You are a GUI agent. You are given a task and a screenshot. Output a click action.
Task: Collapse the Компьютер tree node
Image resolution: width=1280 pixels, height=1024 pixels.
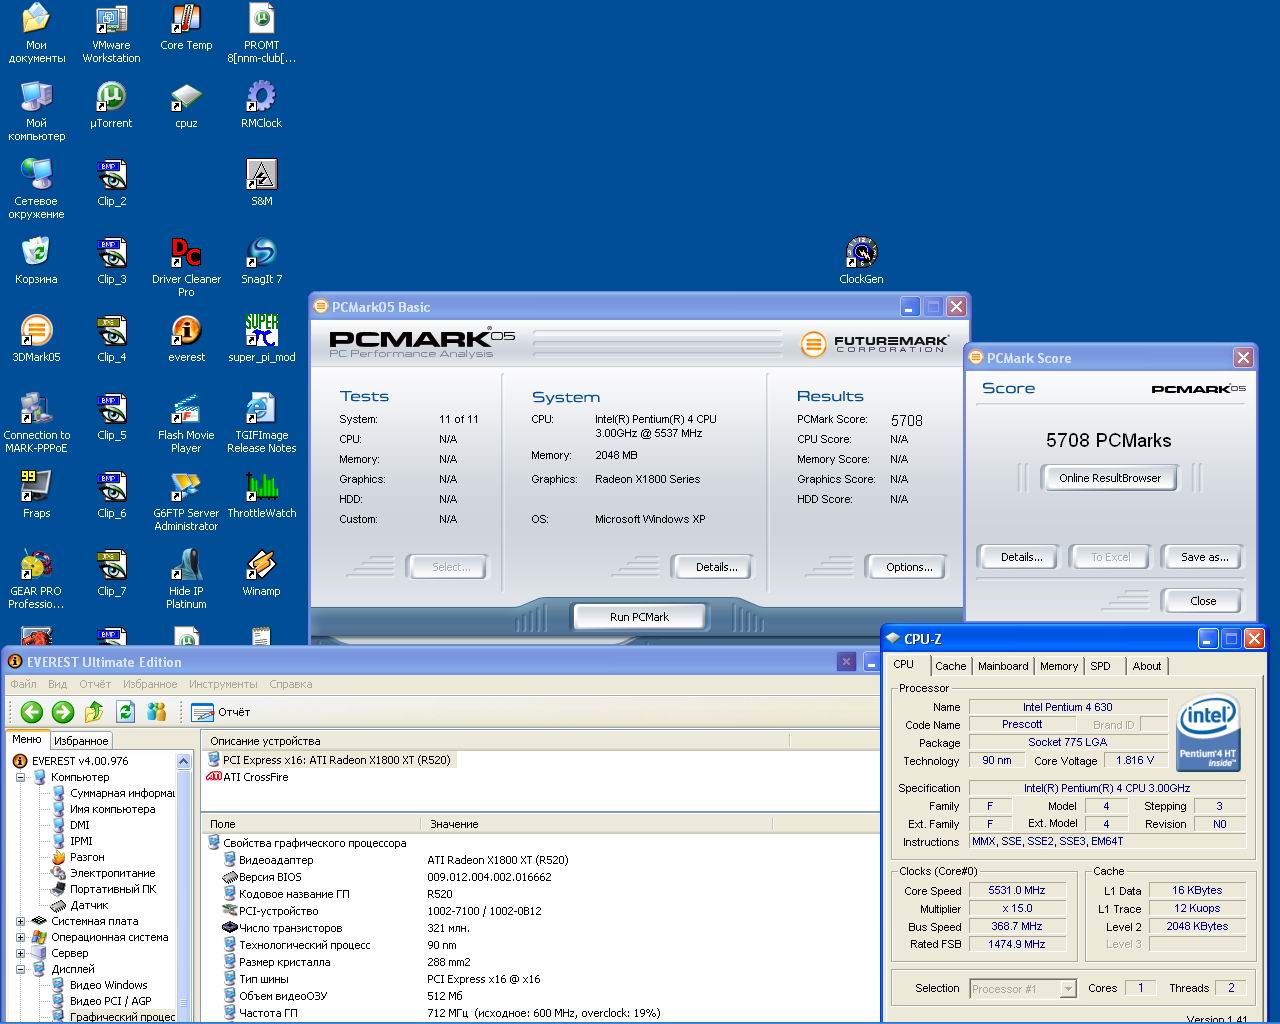point(21,777)
